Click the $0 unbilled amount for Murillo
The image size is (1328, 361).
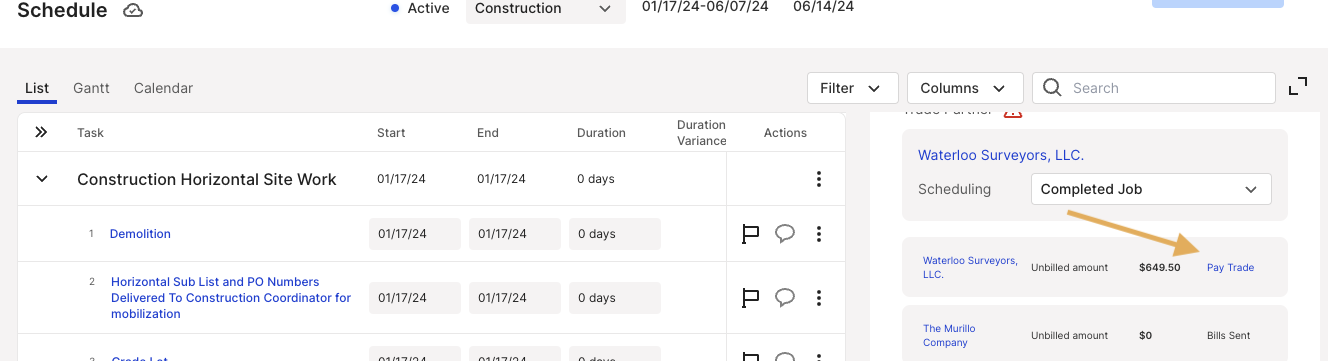(1146, 335)
